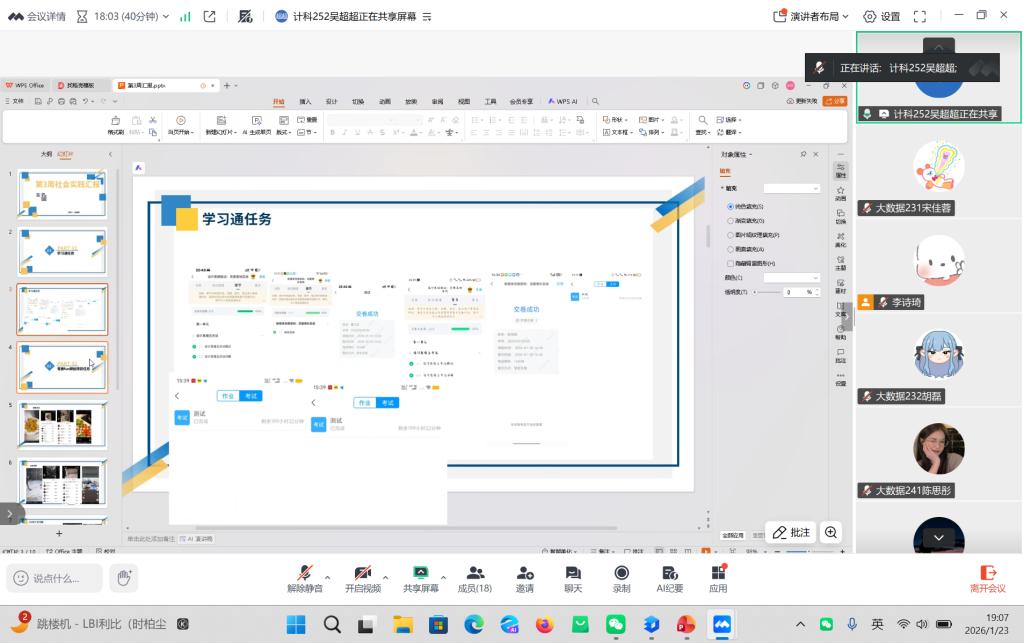Open the 演讲者布局 layout dropdown
This screenshot has width=1024, height=643.
811,16
